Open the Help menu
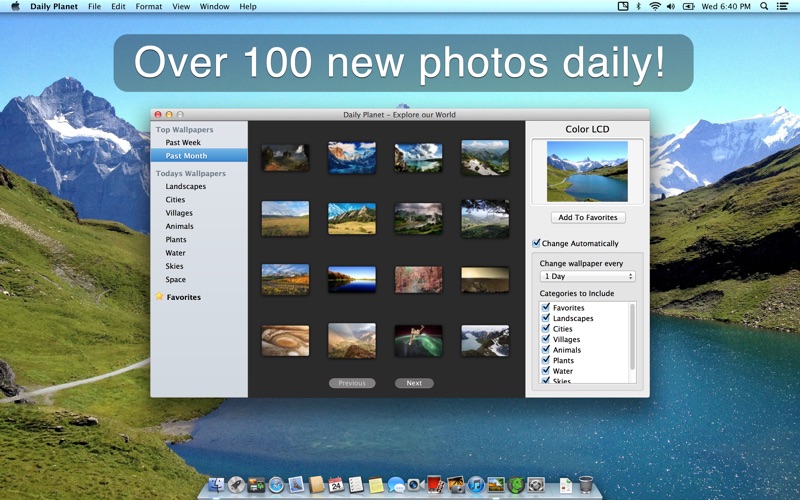Viewport: 800px width, 500px height. click(x=248, y=6)
